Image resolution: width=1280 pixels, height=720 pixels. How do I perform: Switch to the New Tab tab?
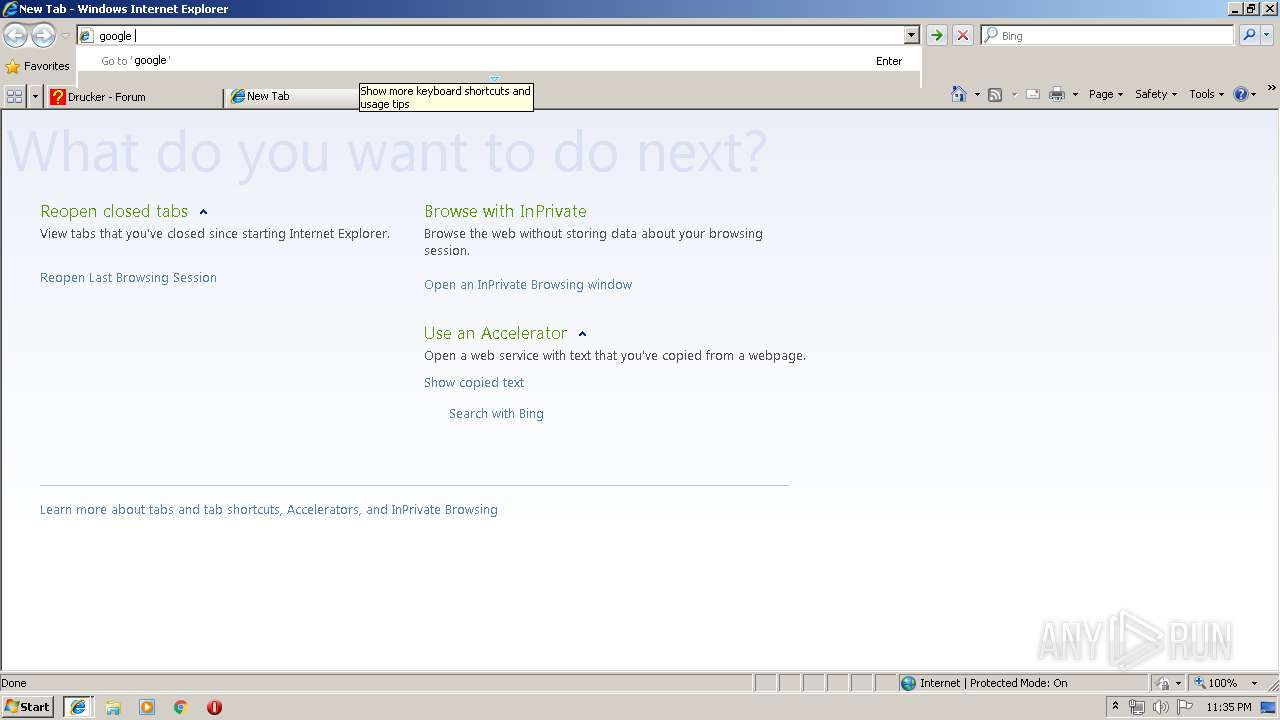coord(292,97)
